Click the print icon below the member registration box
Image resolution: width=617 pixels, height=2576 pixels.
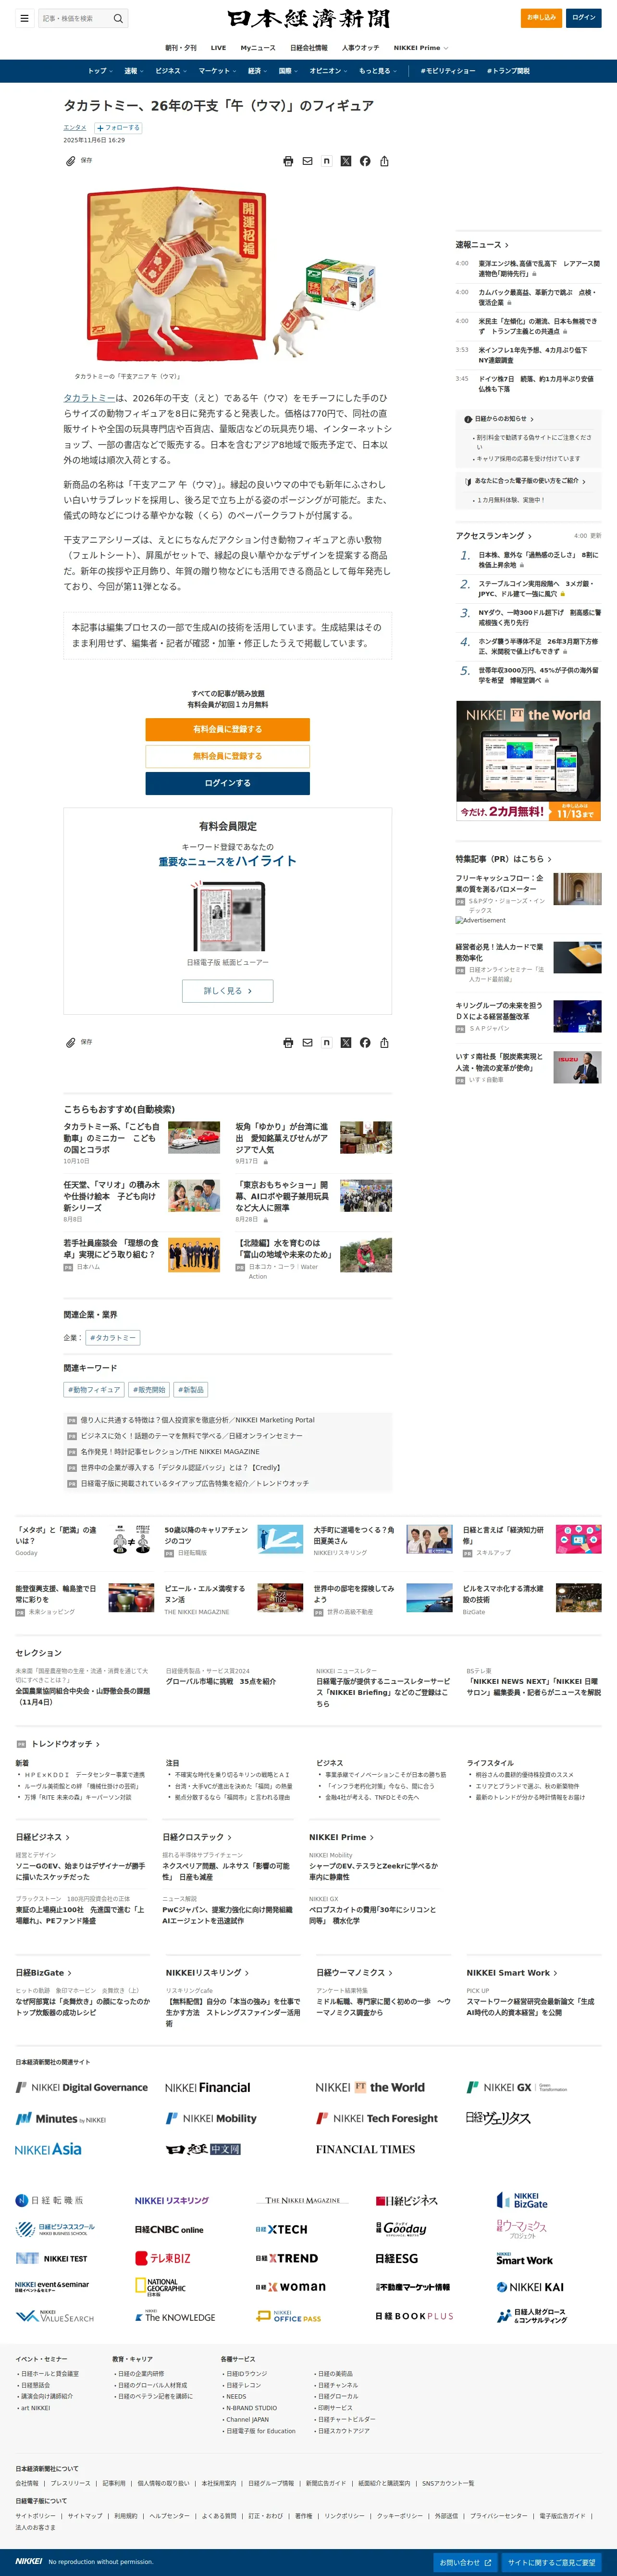[x=288, y=1042]
